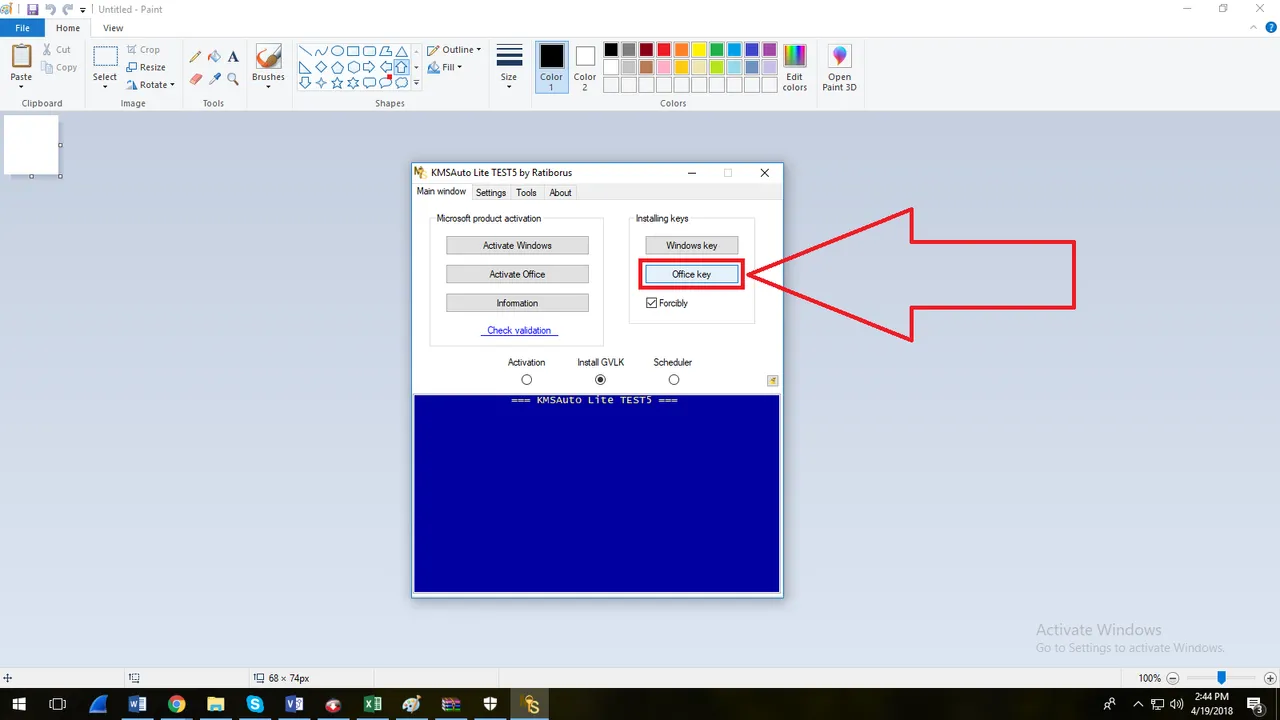Open the Paste dropdown arrow
This screenshot has width=1280, height=720.
click(x=21, y=87)
